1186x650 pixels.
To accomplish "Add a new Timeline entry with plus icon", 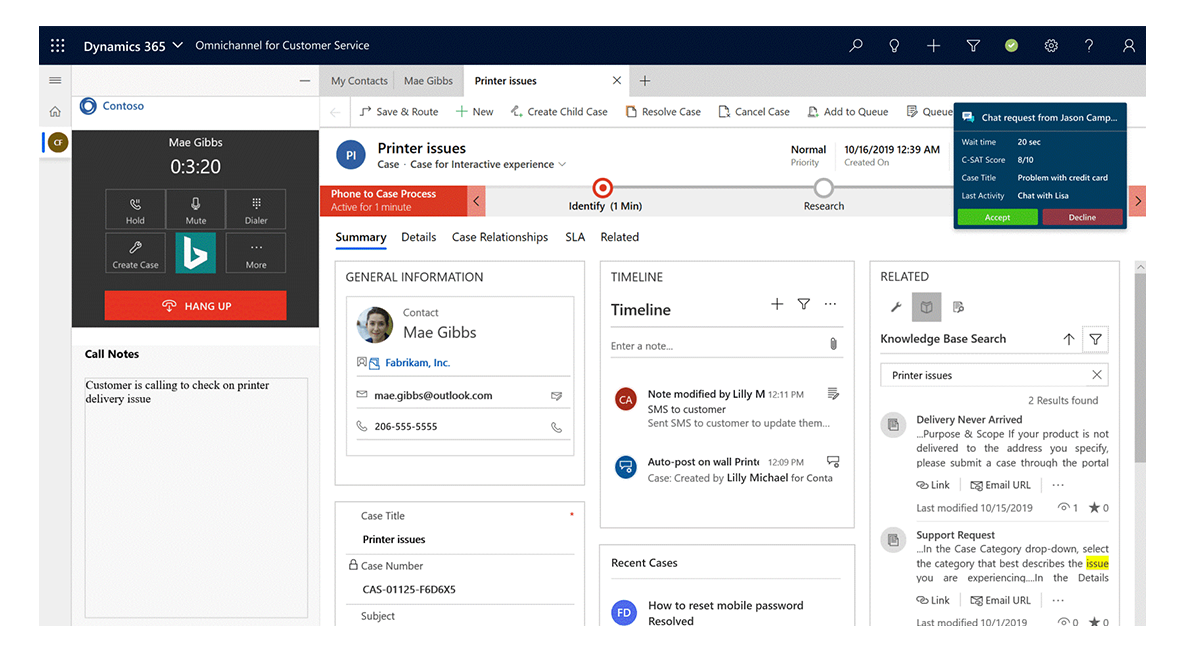I will click(x=777, y=304).
